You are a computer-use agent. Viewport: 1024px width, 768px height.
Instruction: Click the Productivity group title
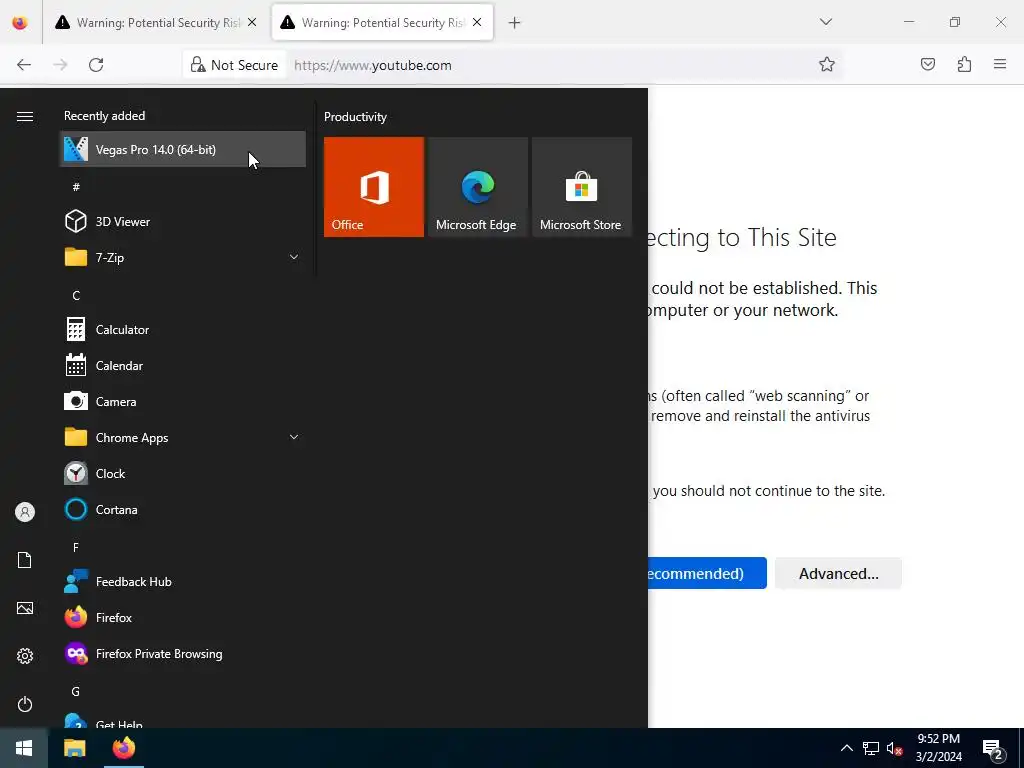click(355, 117)
